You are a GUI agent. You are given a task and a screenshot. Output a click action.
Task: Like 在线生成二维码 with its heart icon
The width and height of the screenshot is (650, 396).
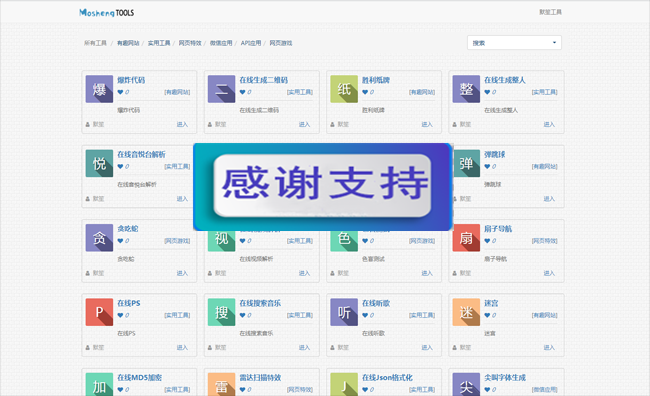[x=243, y=92]
